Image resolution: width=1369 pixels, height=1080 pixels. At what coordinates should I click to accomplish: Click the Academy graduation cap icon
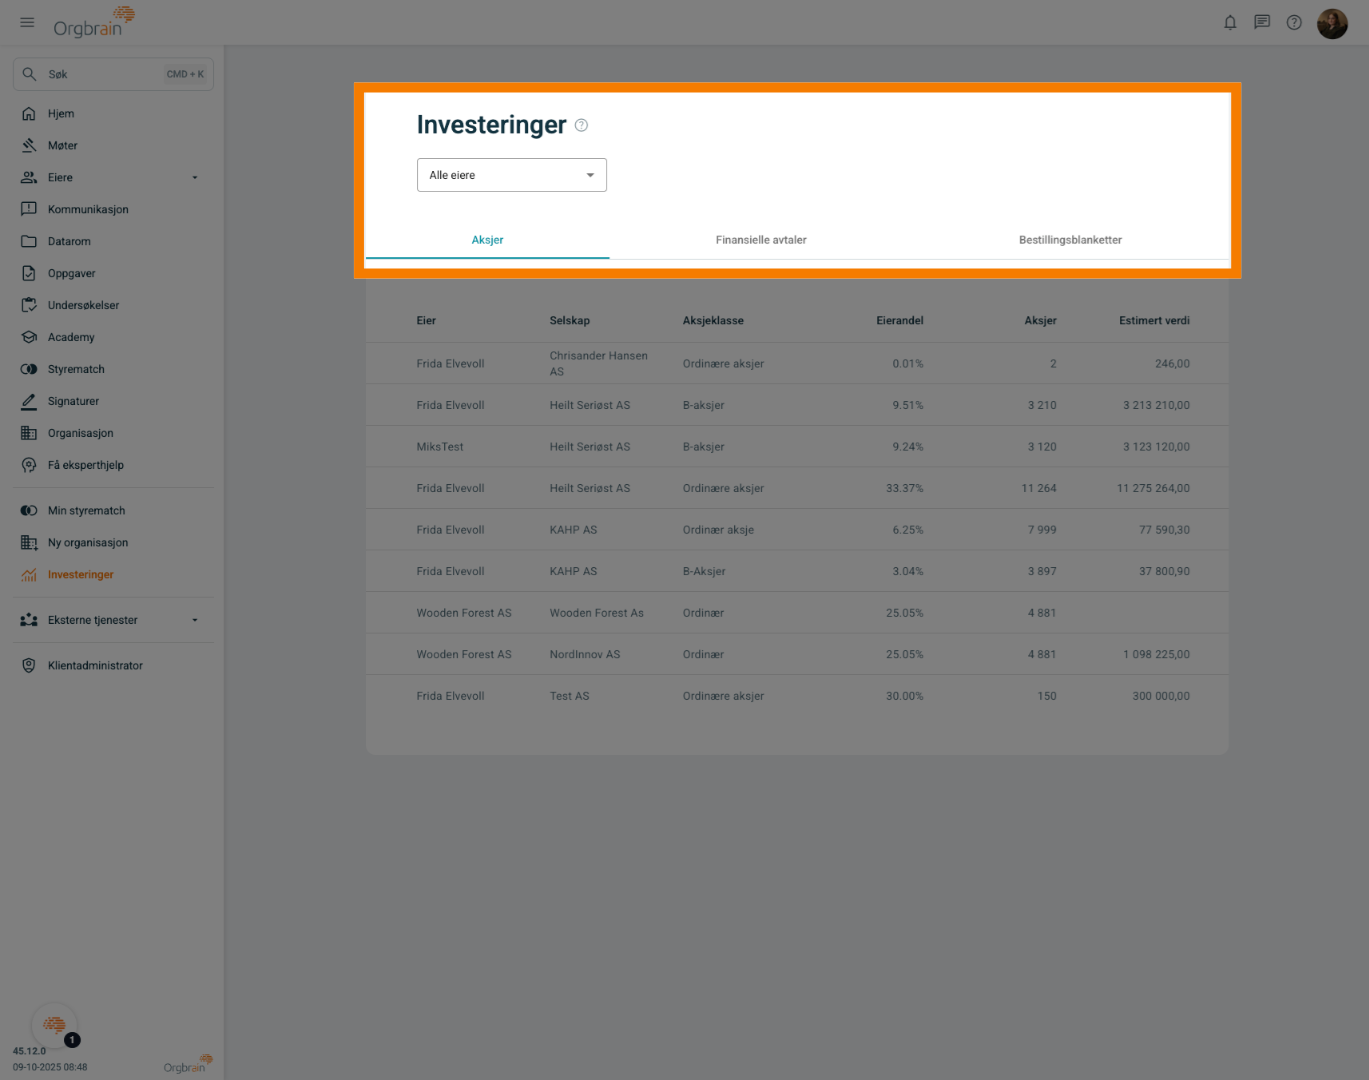point(29,338)
